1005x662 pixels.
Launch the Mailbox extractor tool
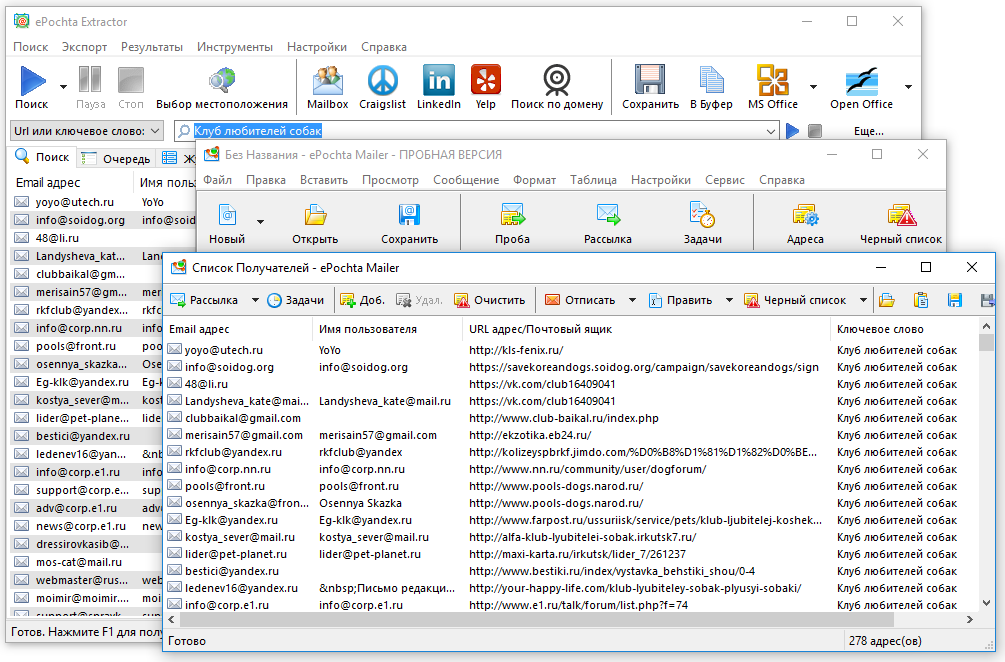[x=328, y=87]
